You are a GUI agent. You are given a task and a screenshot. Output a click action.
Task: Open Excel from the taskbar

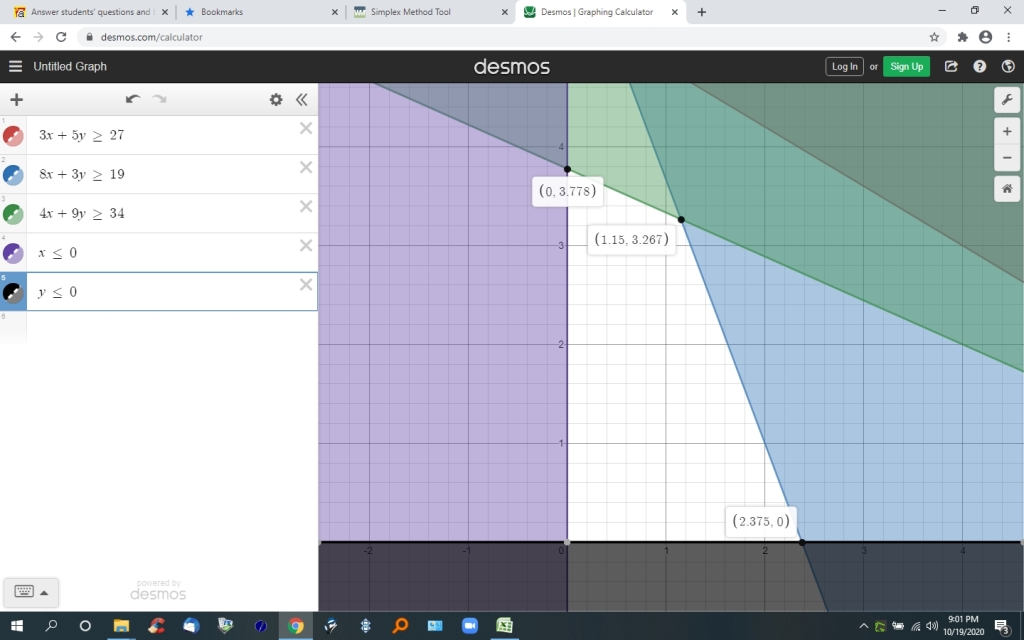tap(504, 626)
